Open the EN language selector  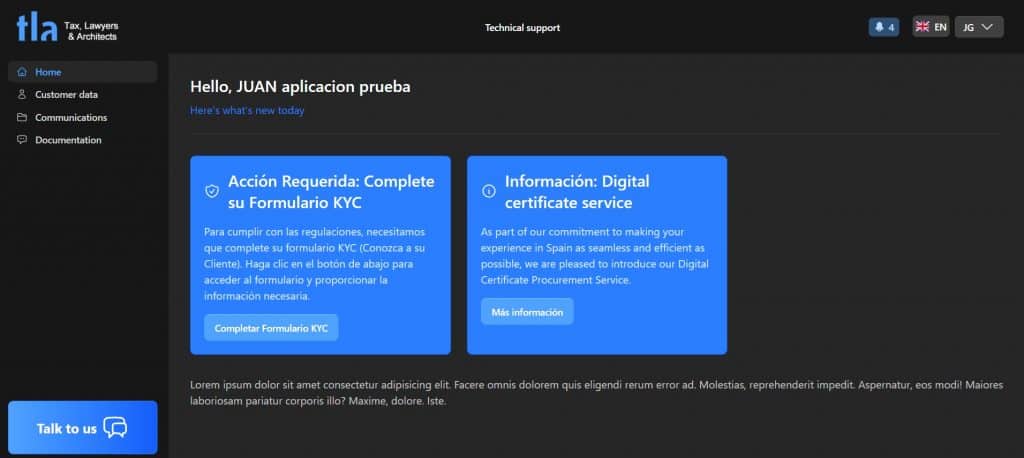930,27
